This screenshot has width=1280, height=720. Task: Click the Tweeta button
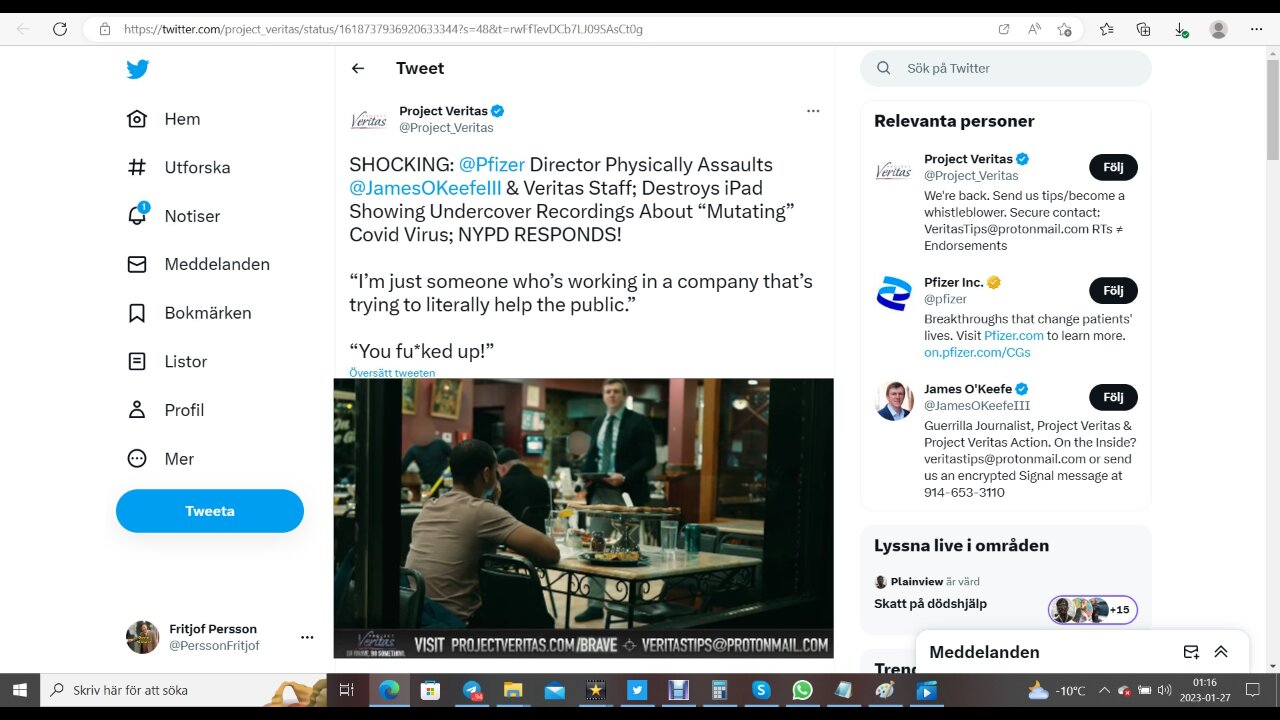(210, 511)
